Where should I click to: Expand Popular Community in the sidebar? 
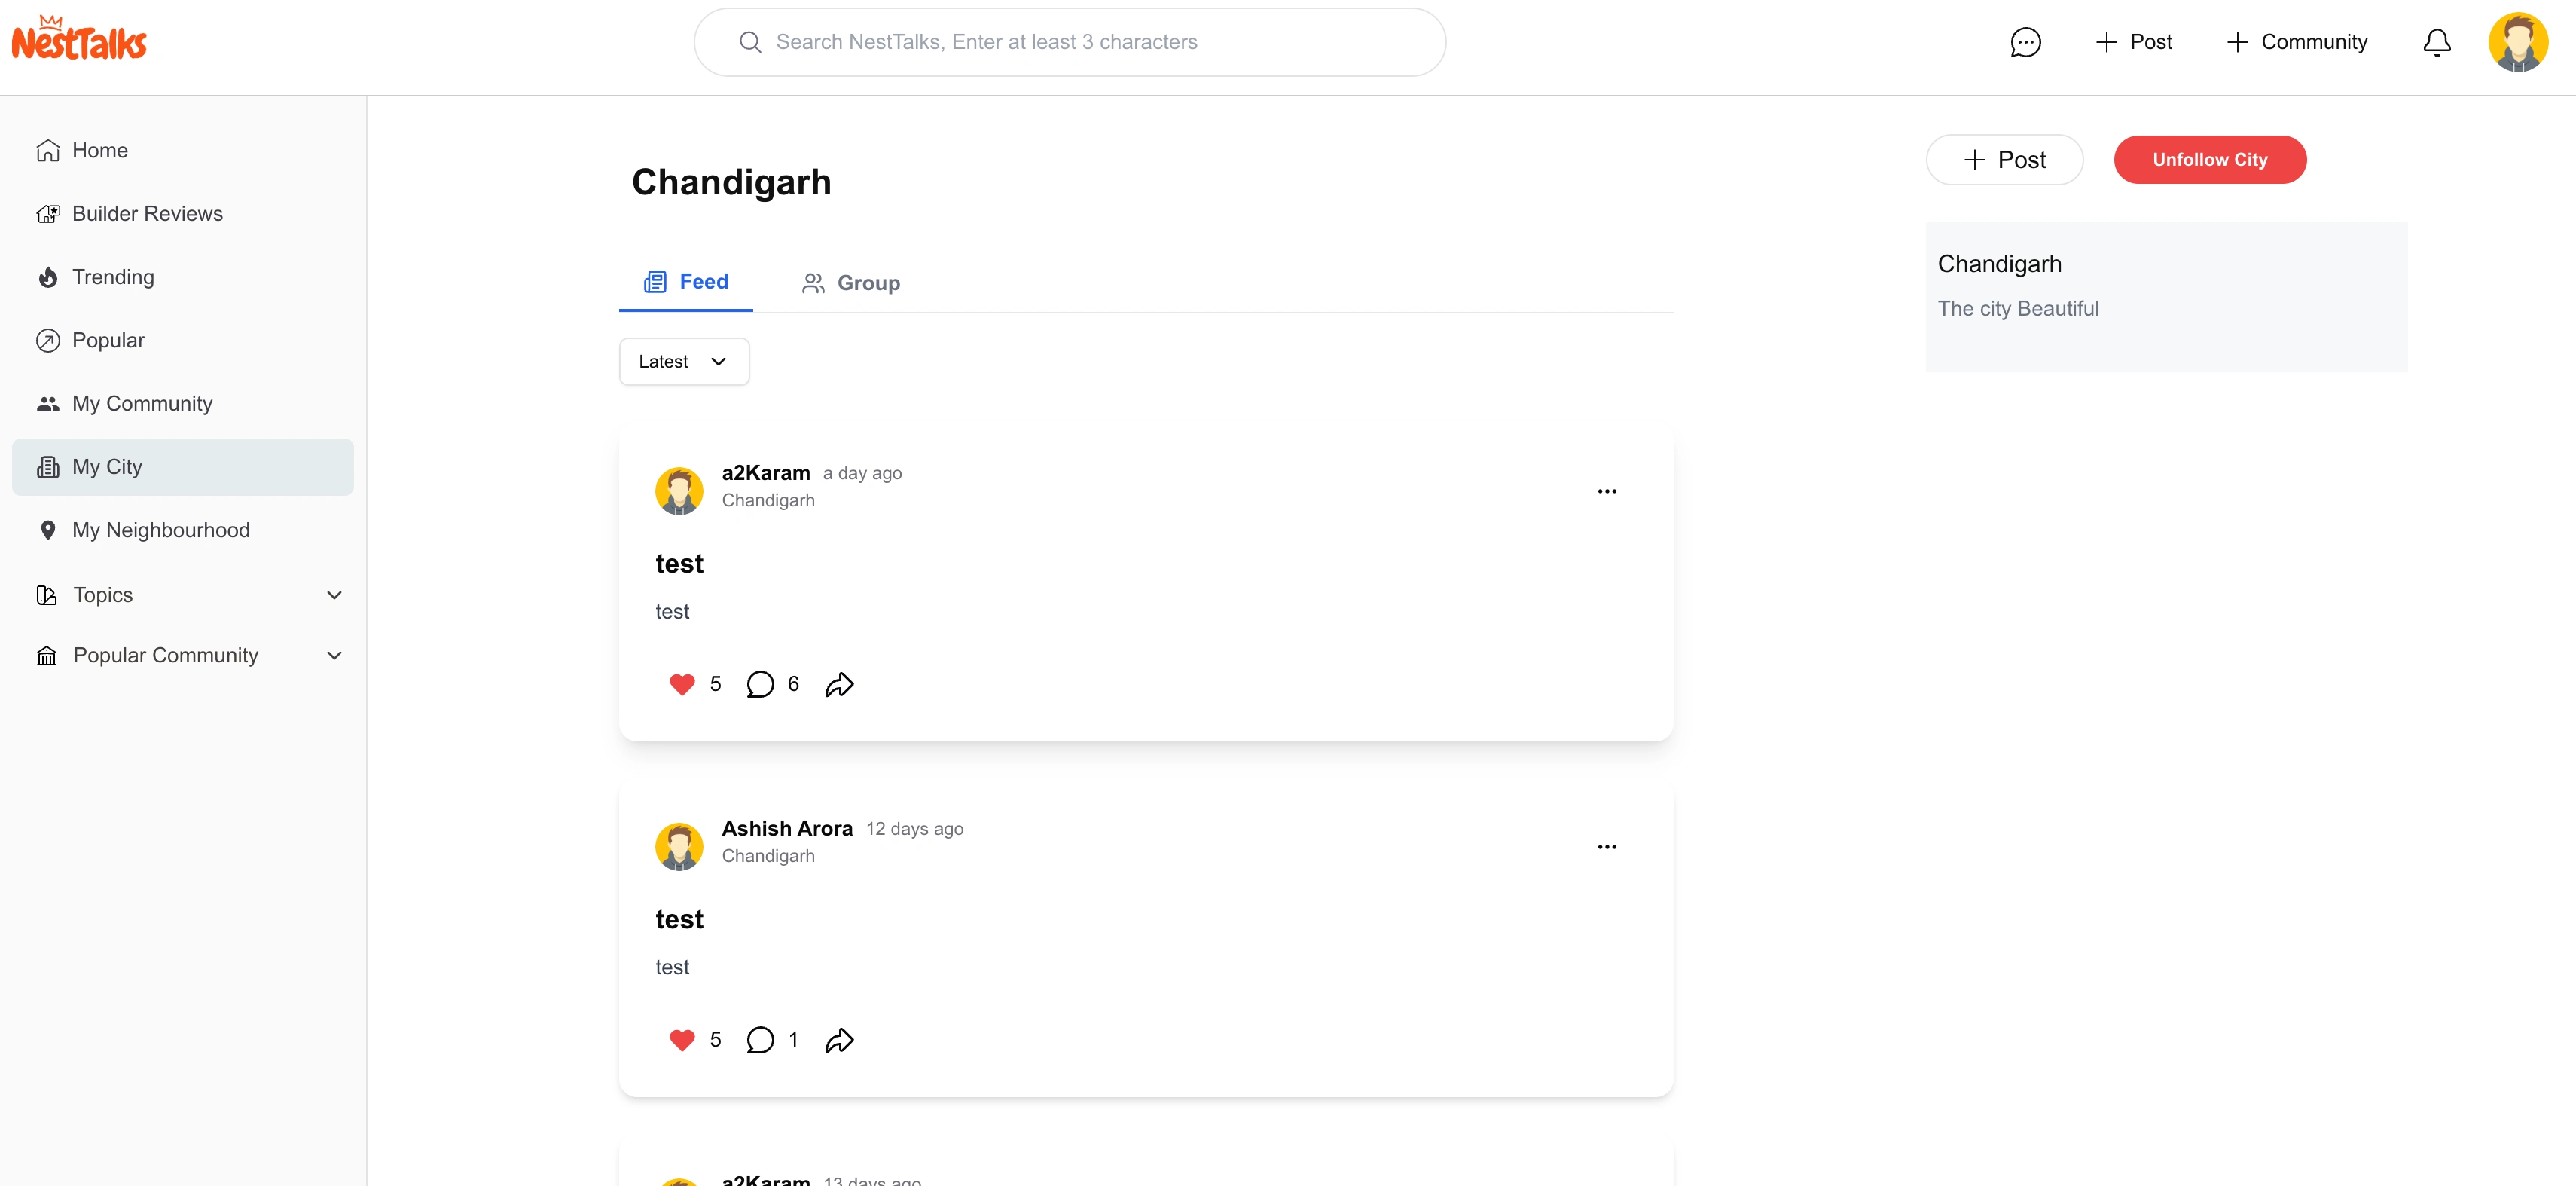point(334,656)
